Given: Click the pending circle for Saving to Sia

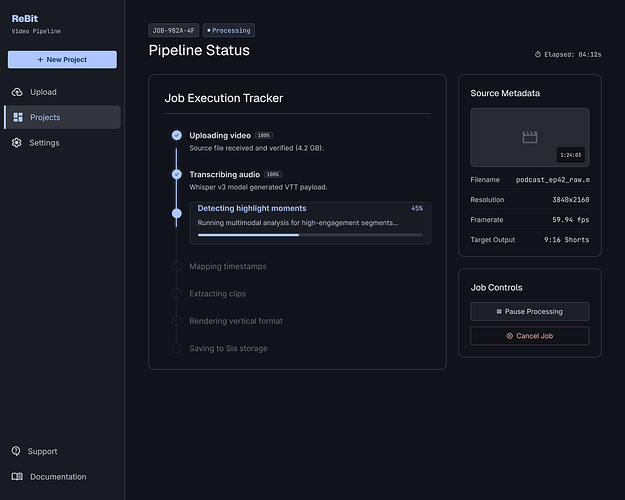Looking at the screenshot, I should coord(177,348).
